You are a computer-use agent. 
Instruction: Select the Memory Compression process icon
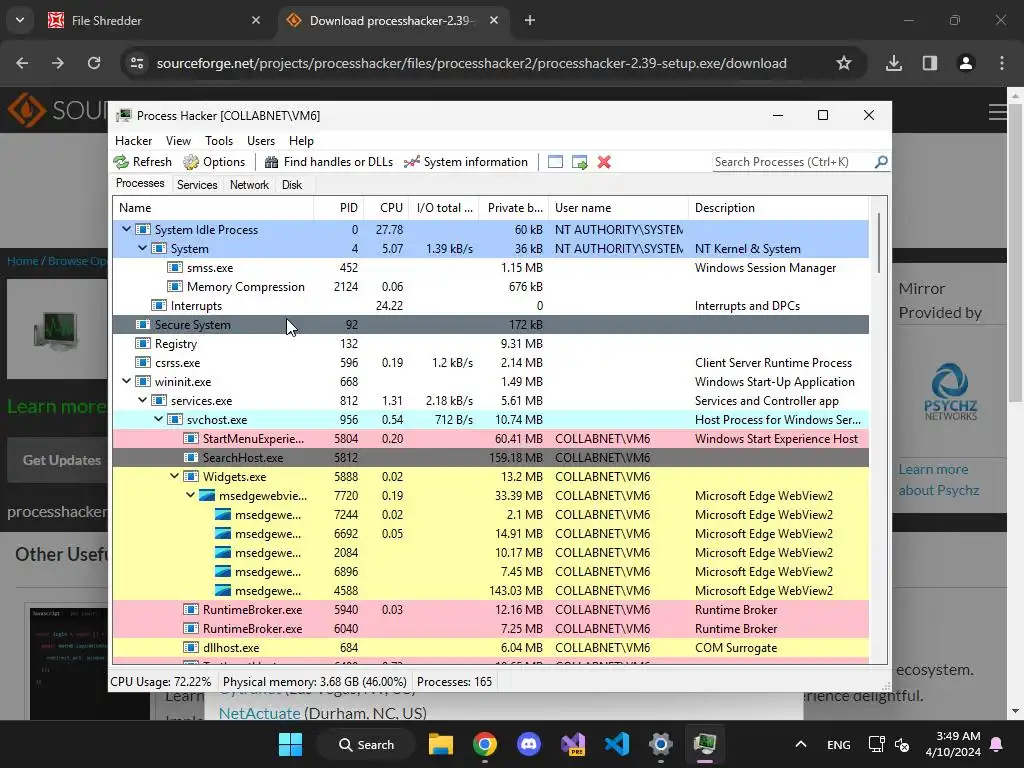coord(174,286)
